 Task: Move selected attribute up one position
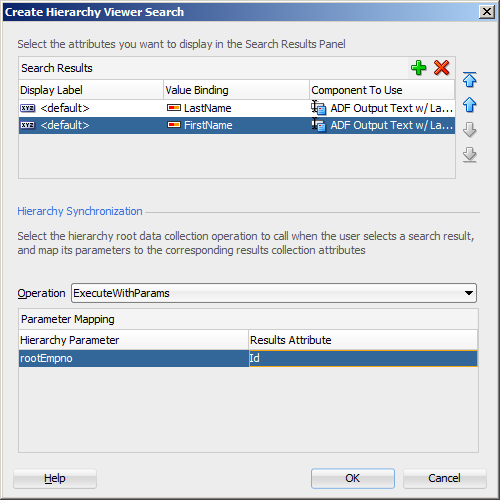(x=470, y=105)
